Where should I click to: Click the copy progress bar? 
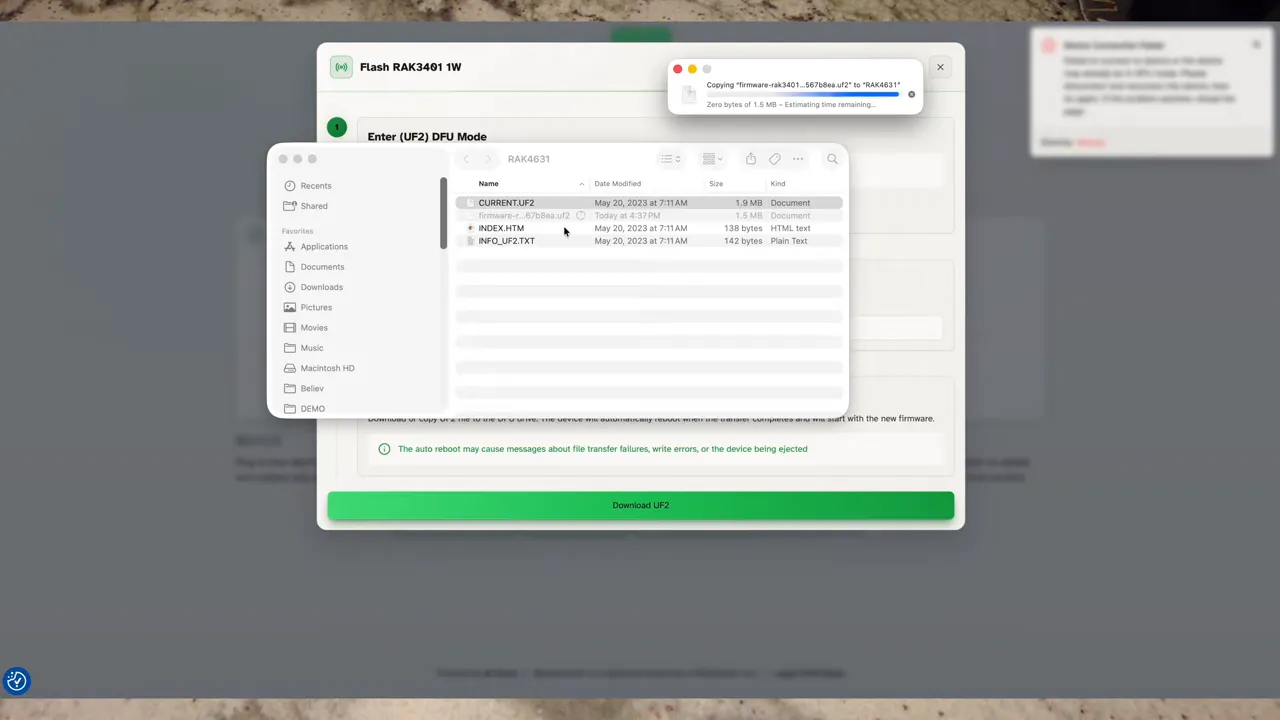coord(803,94)
